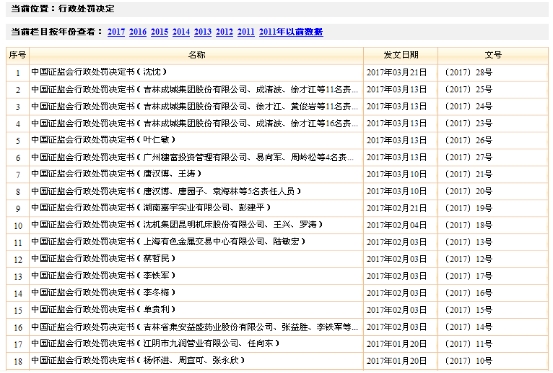
Task: Select document number (2017) 26号
Action: pyautogui.click(x=468, y=140)
